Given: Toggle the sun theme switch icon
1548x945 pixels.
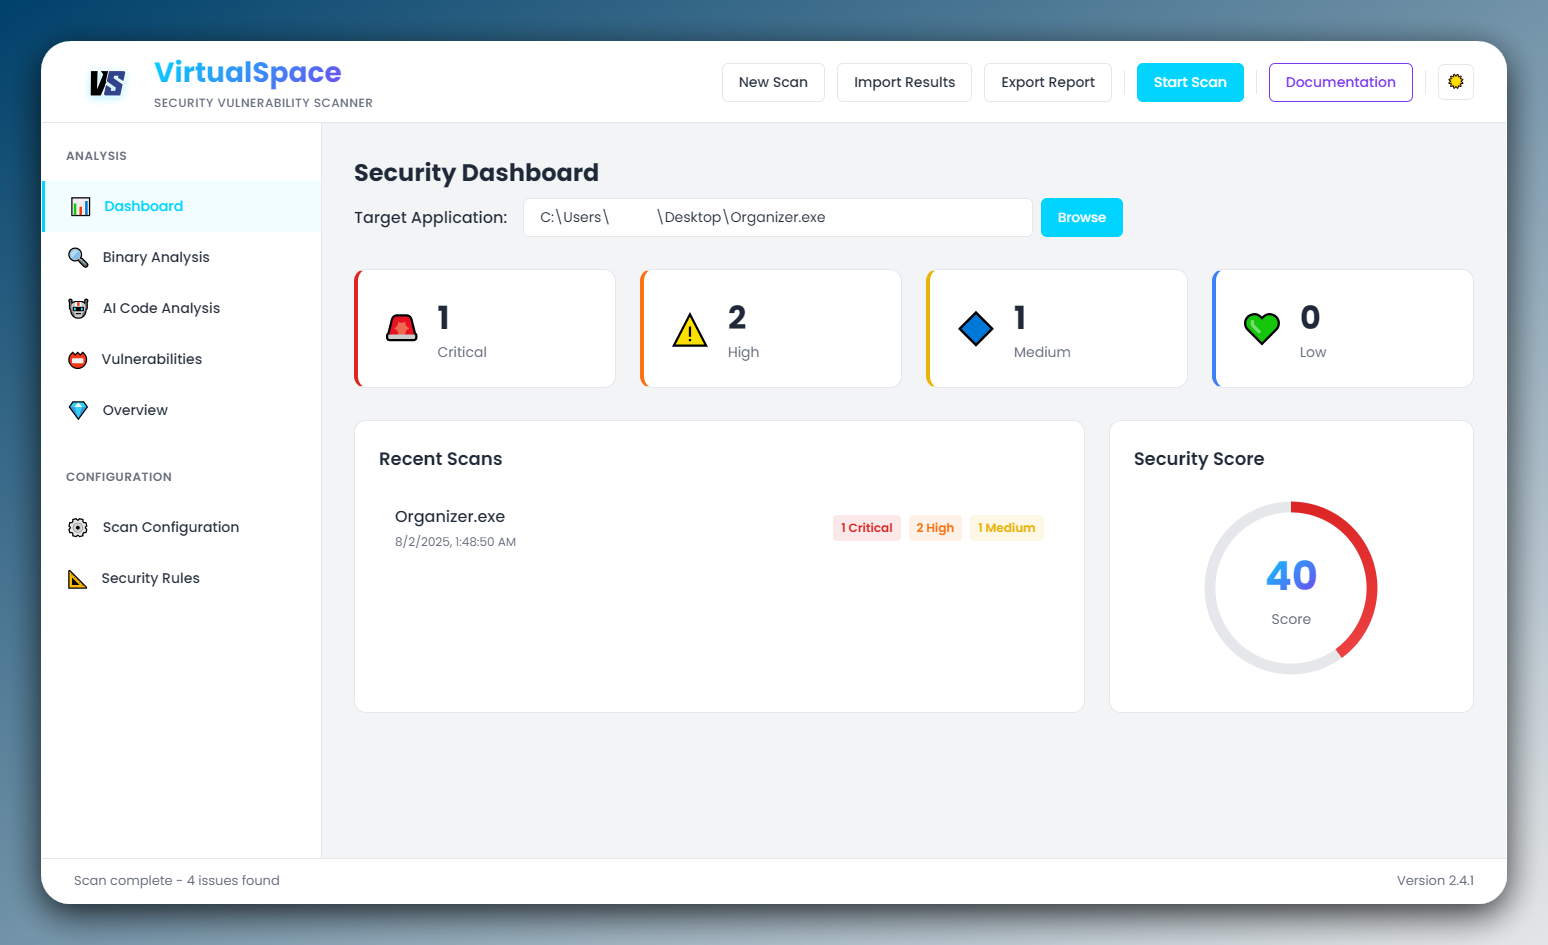Looking at the screenshot, I should [x=1455, y=82].
